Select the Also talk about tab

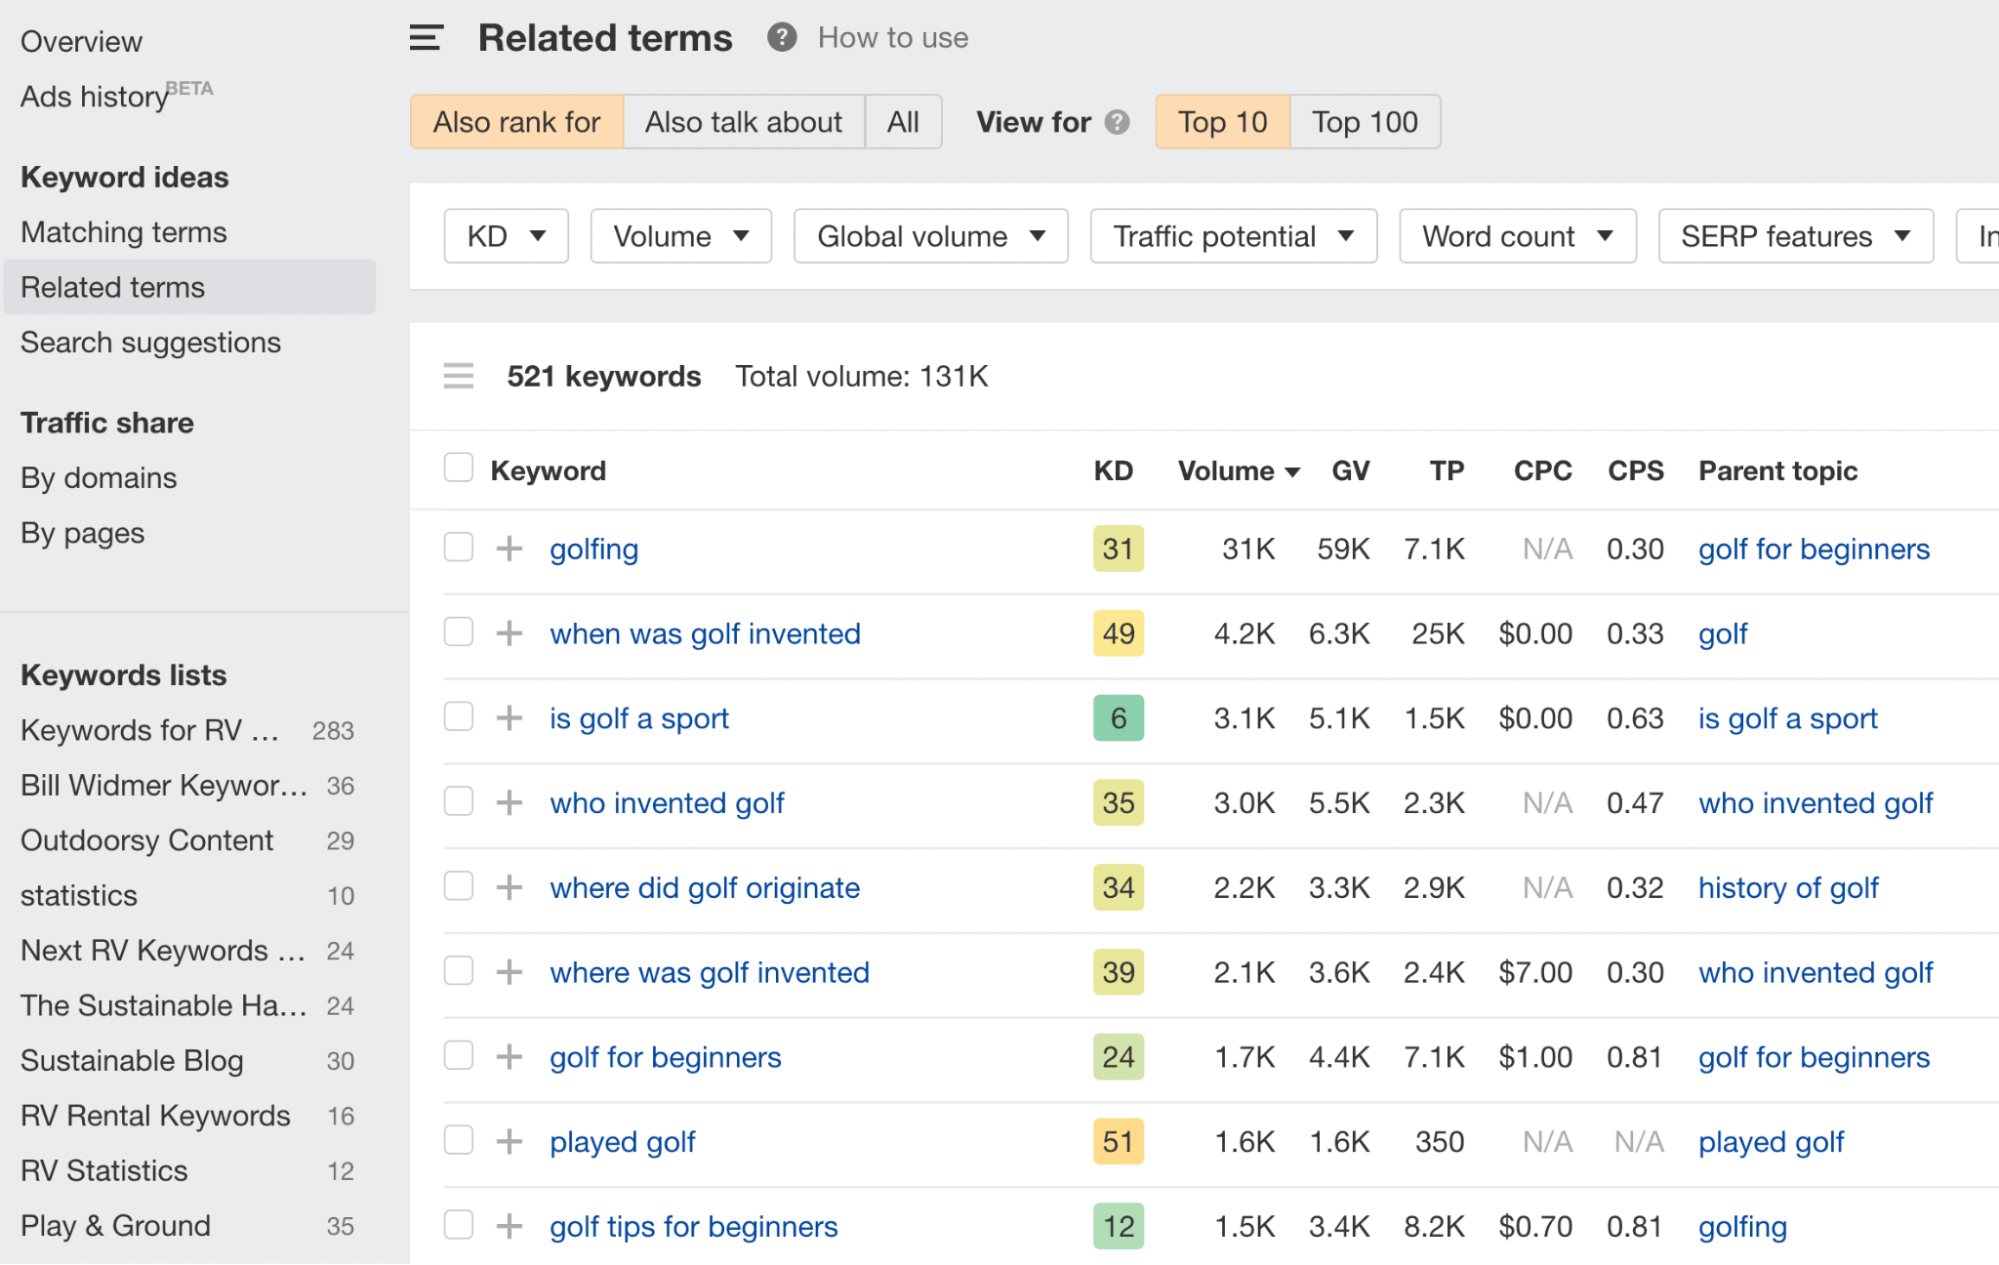(x=745, y=121)
